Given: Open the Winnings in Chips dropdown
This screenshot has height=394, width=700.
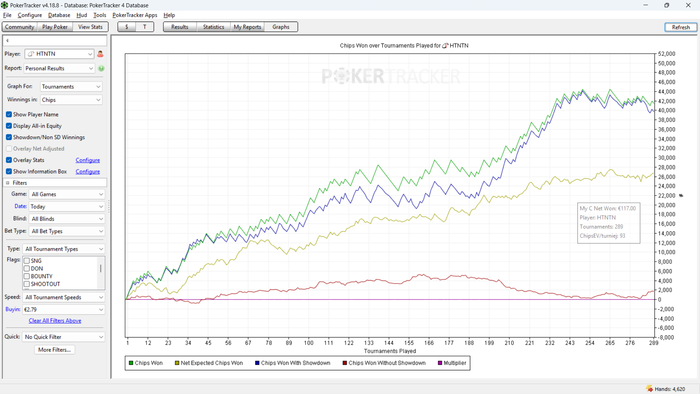Looking at the screenshot, I should (71, 100).
